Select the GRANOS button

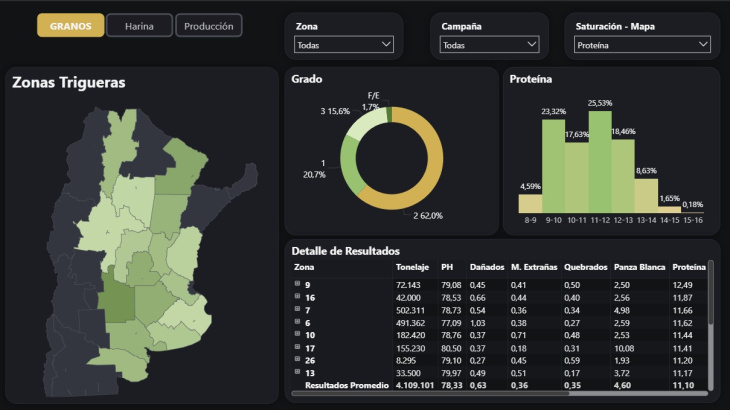click(71, 26)
